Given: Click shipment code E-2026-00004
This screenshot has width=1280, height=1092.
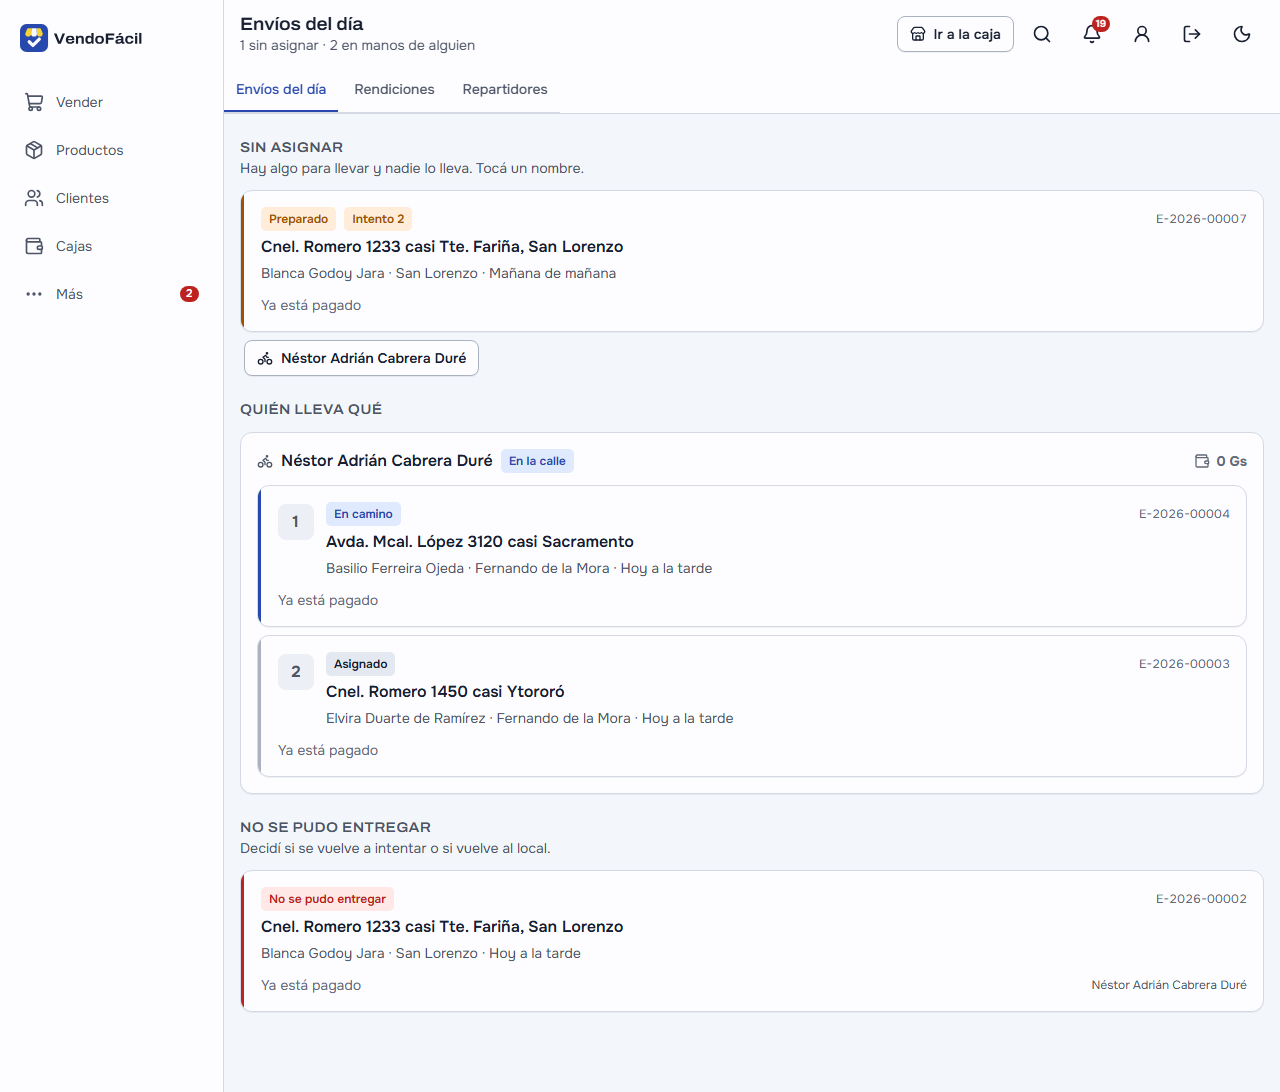Looking at the screenshot, I should (x=1184, y=514).
